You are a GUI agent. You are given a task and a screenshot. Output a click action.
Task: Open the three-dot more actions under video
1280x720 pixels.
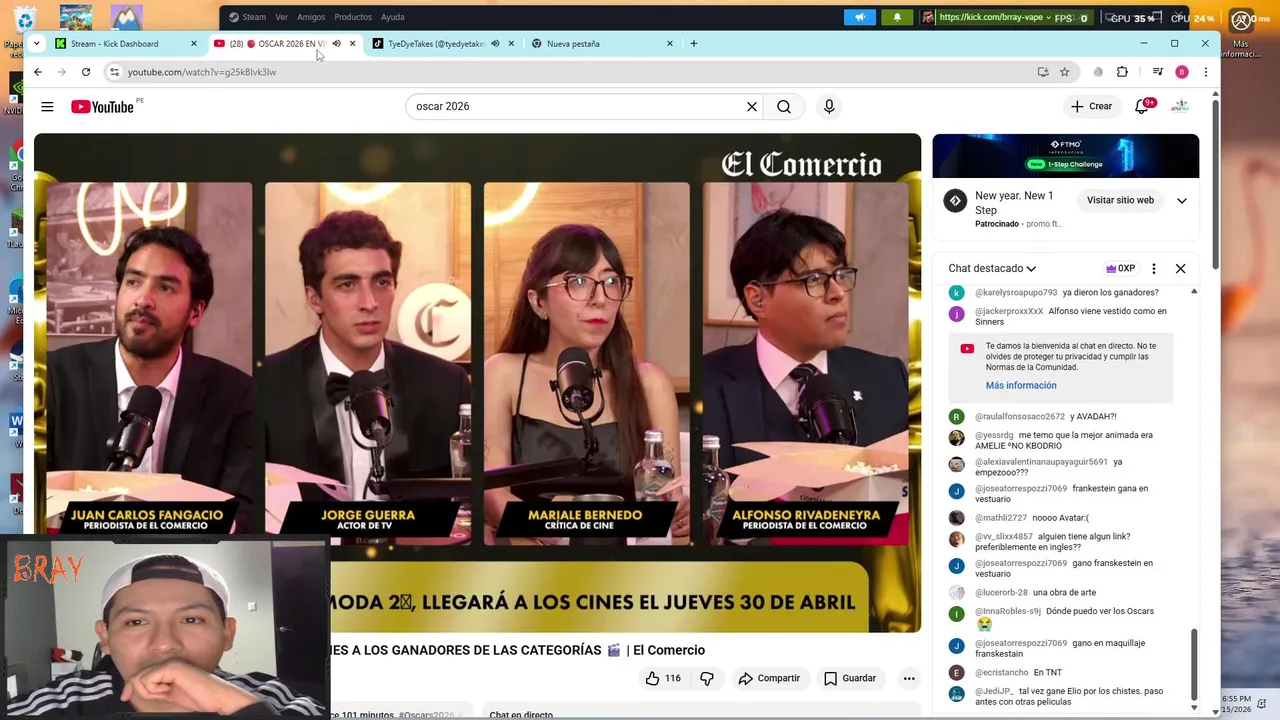pyautogui.click(x=909, y=678)
